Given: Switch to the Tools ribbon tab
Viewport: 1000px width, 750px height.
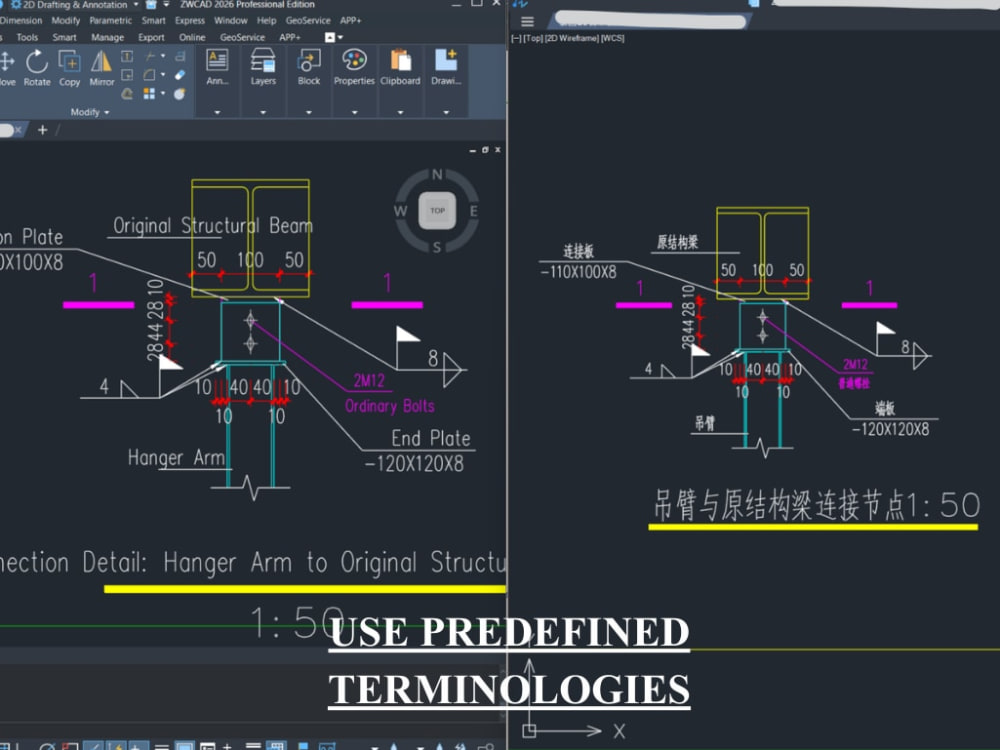Looking at the screenshot, I should click(x=27, y=38).
